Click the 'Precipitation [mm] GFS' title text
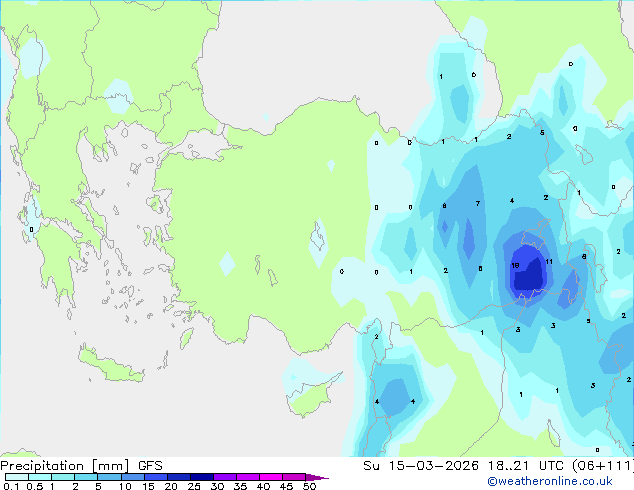The height and width of the screenshot is (490, 634). click(81, 466)
